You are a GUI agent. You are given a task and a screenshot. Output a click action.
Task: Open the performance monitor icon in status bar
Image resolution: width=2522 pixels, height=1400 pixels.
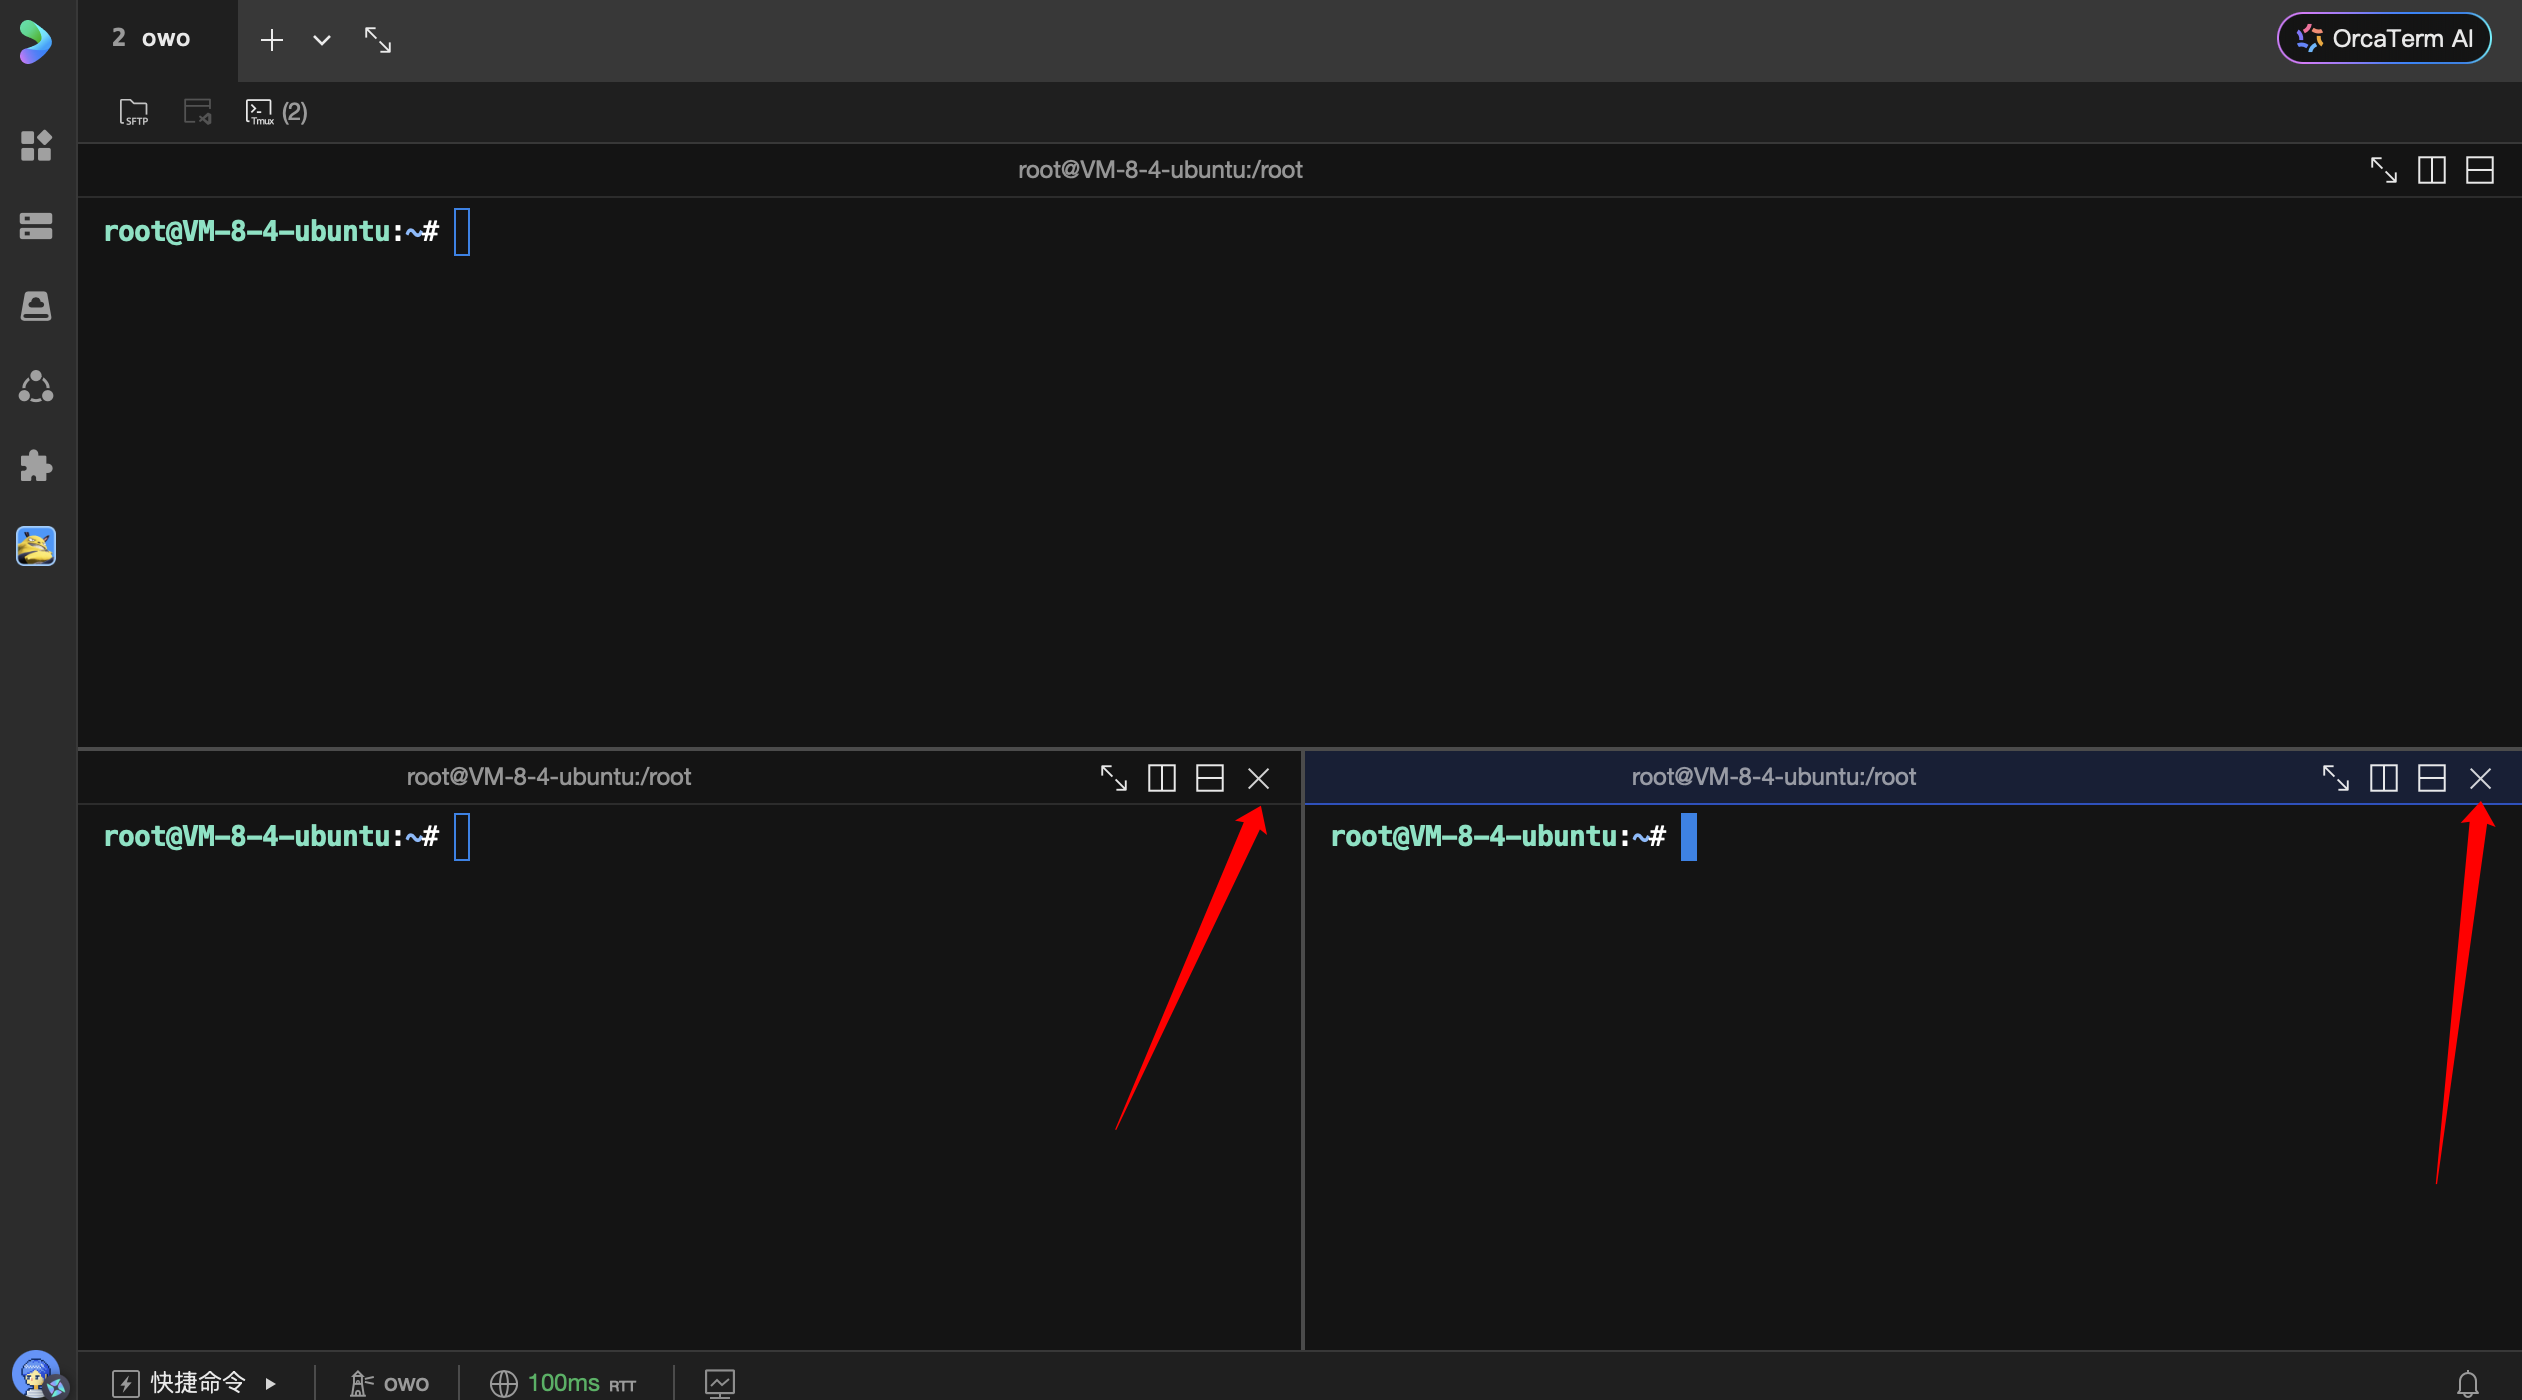tap(719, 1383)
